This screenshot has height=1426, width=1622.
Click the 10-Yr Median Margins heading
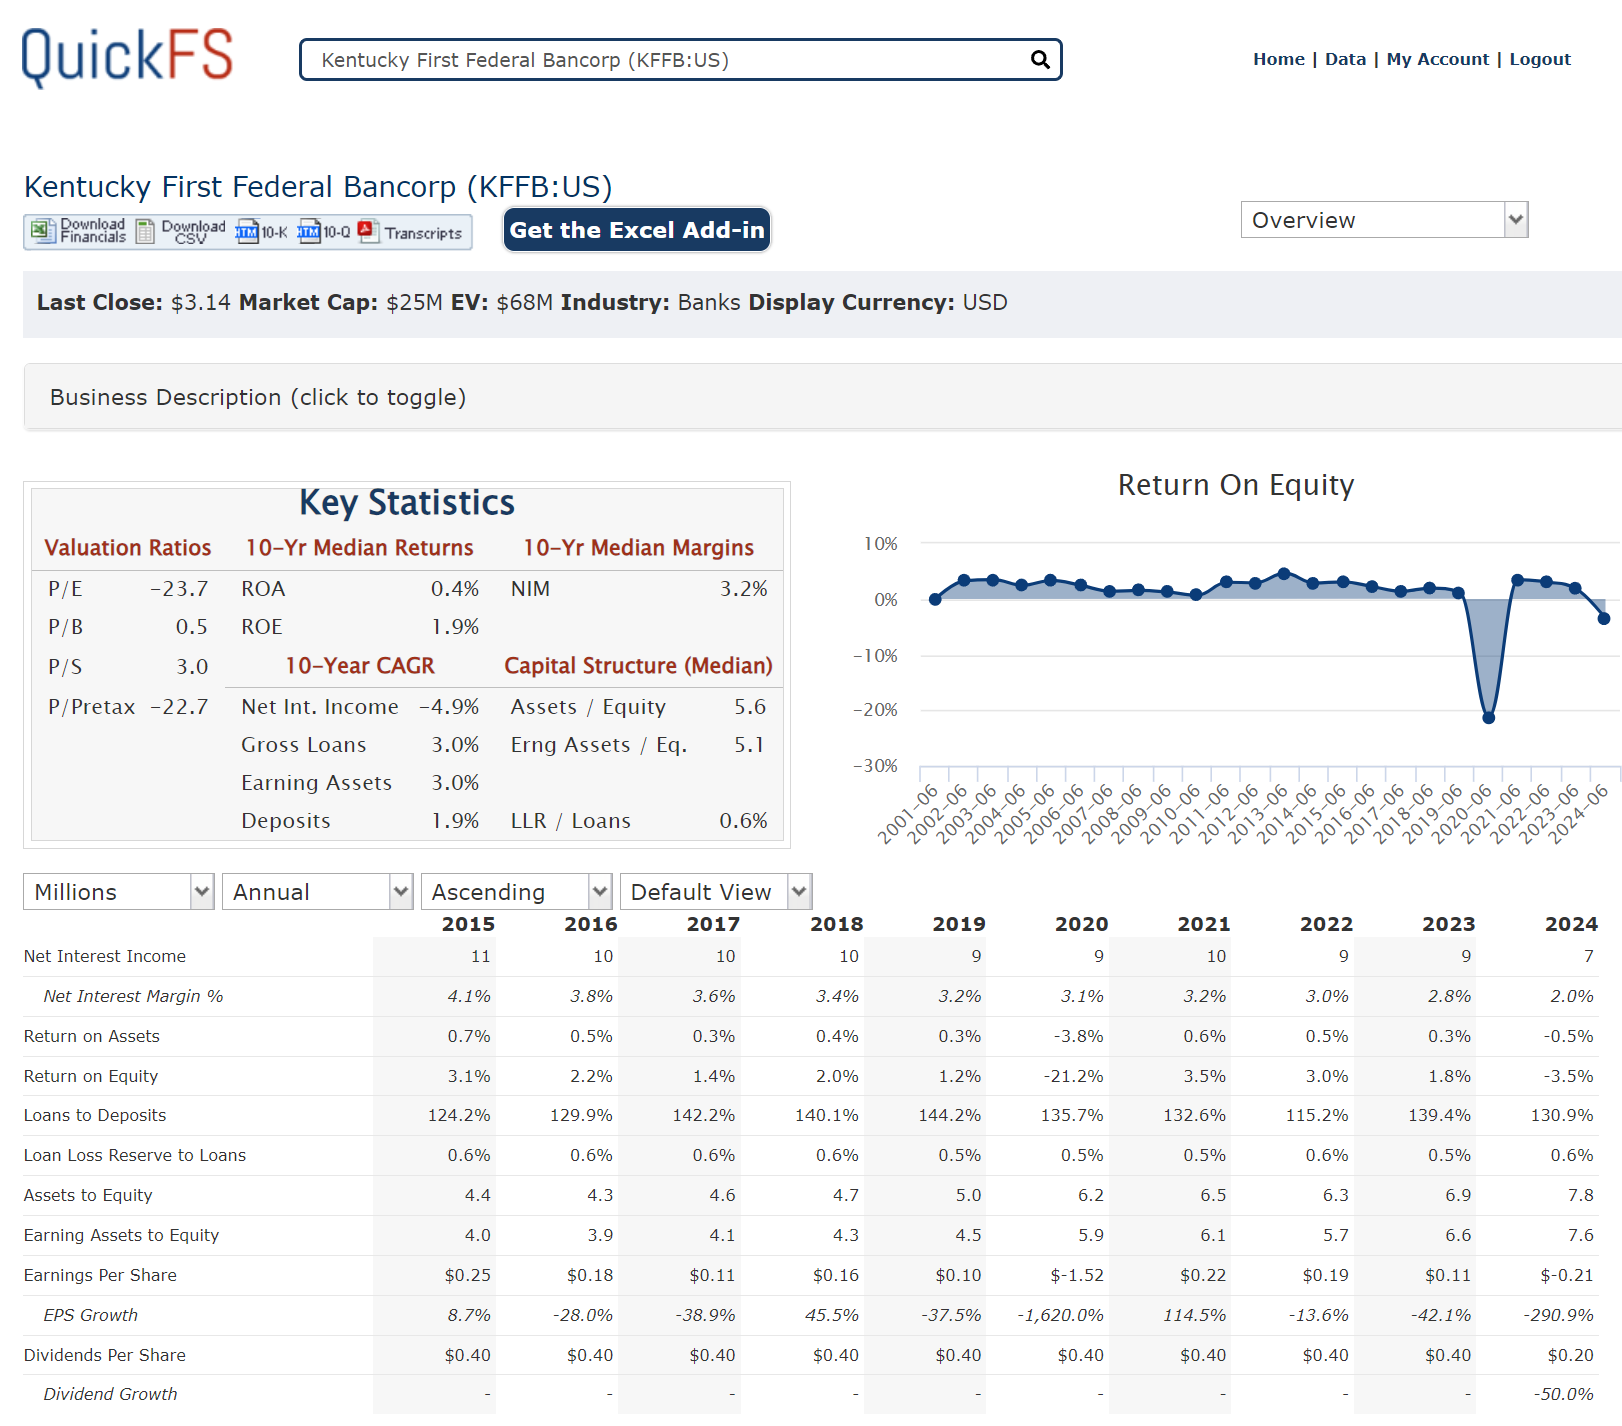click(639, 548)
